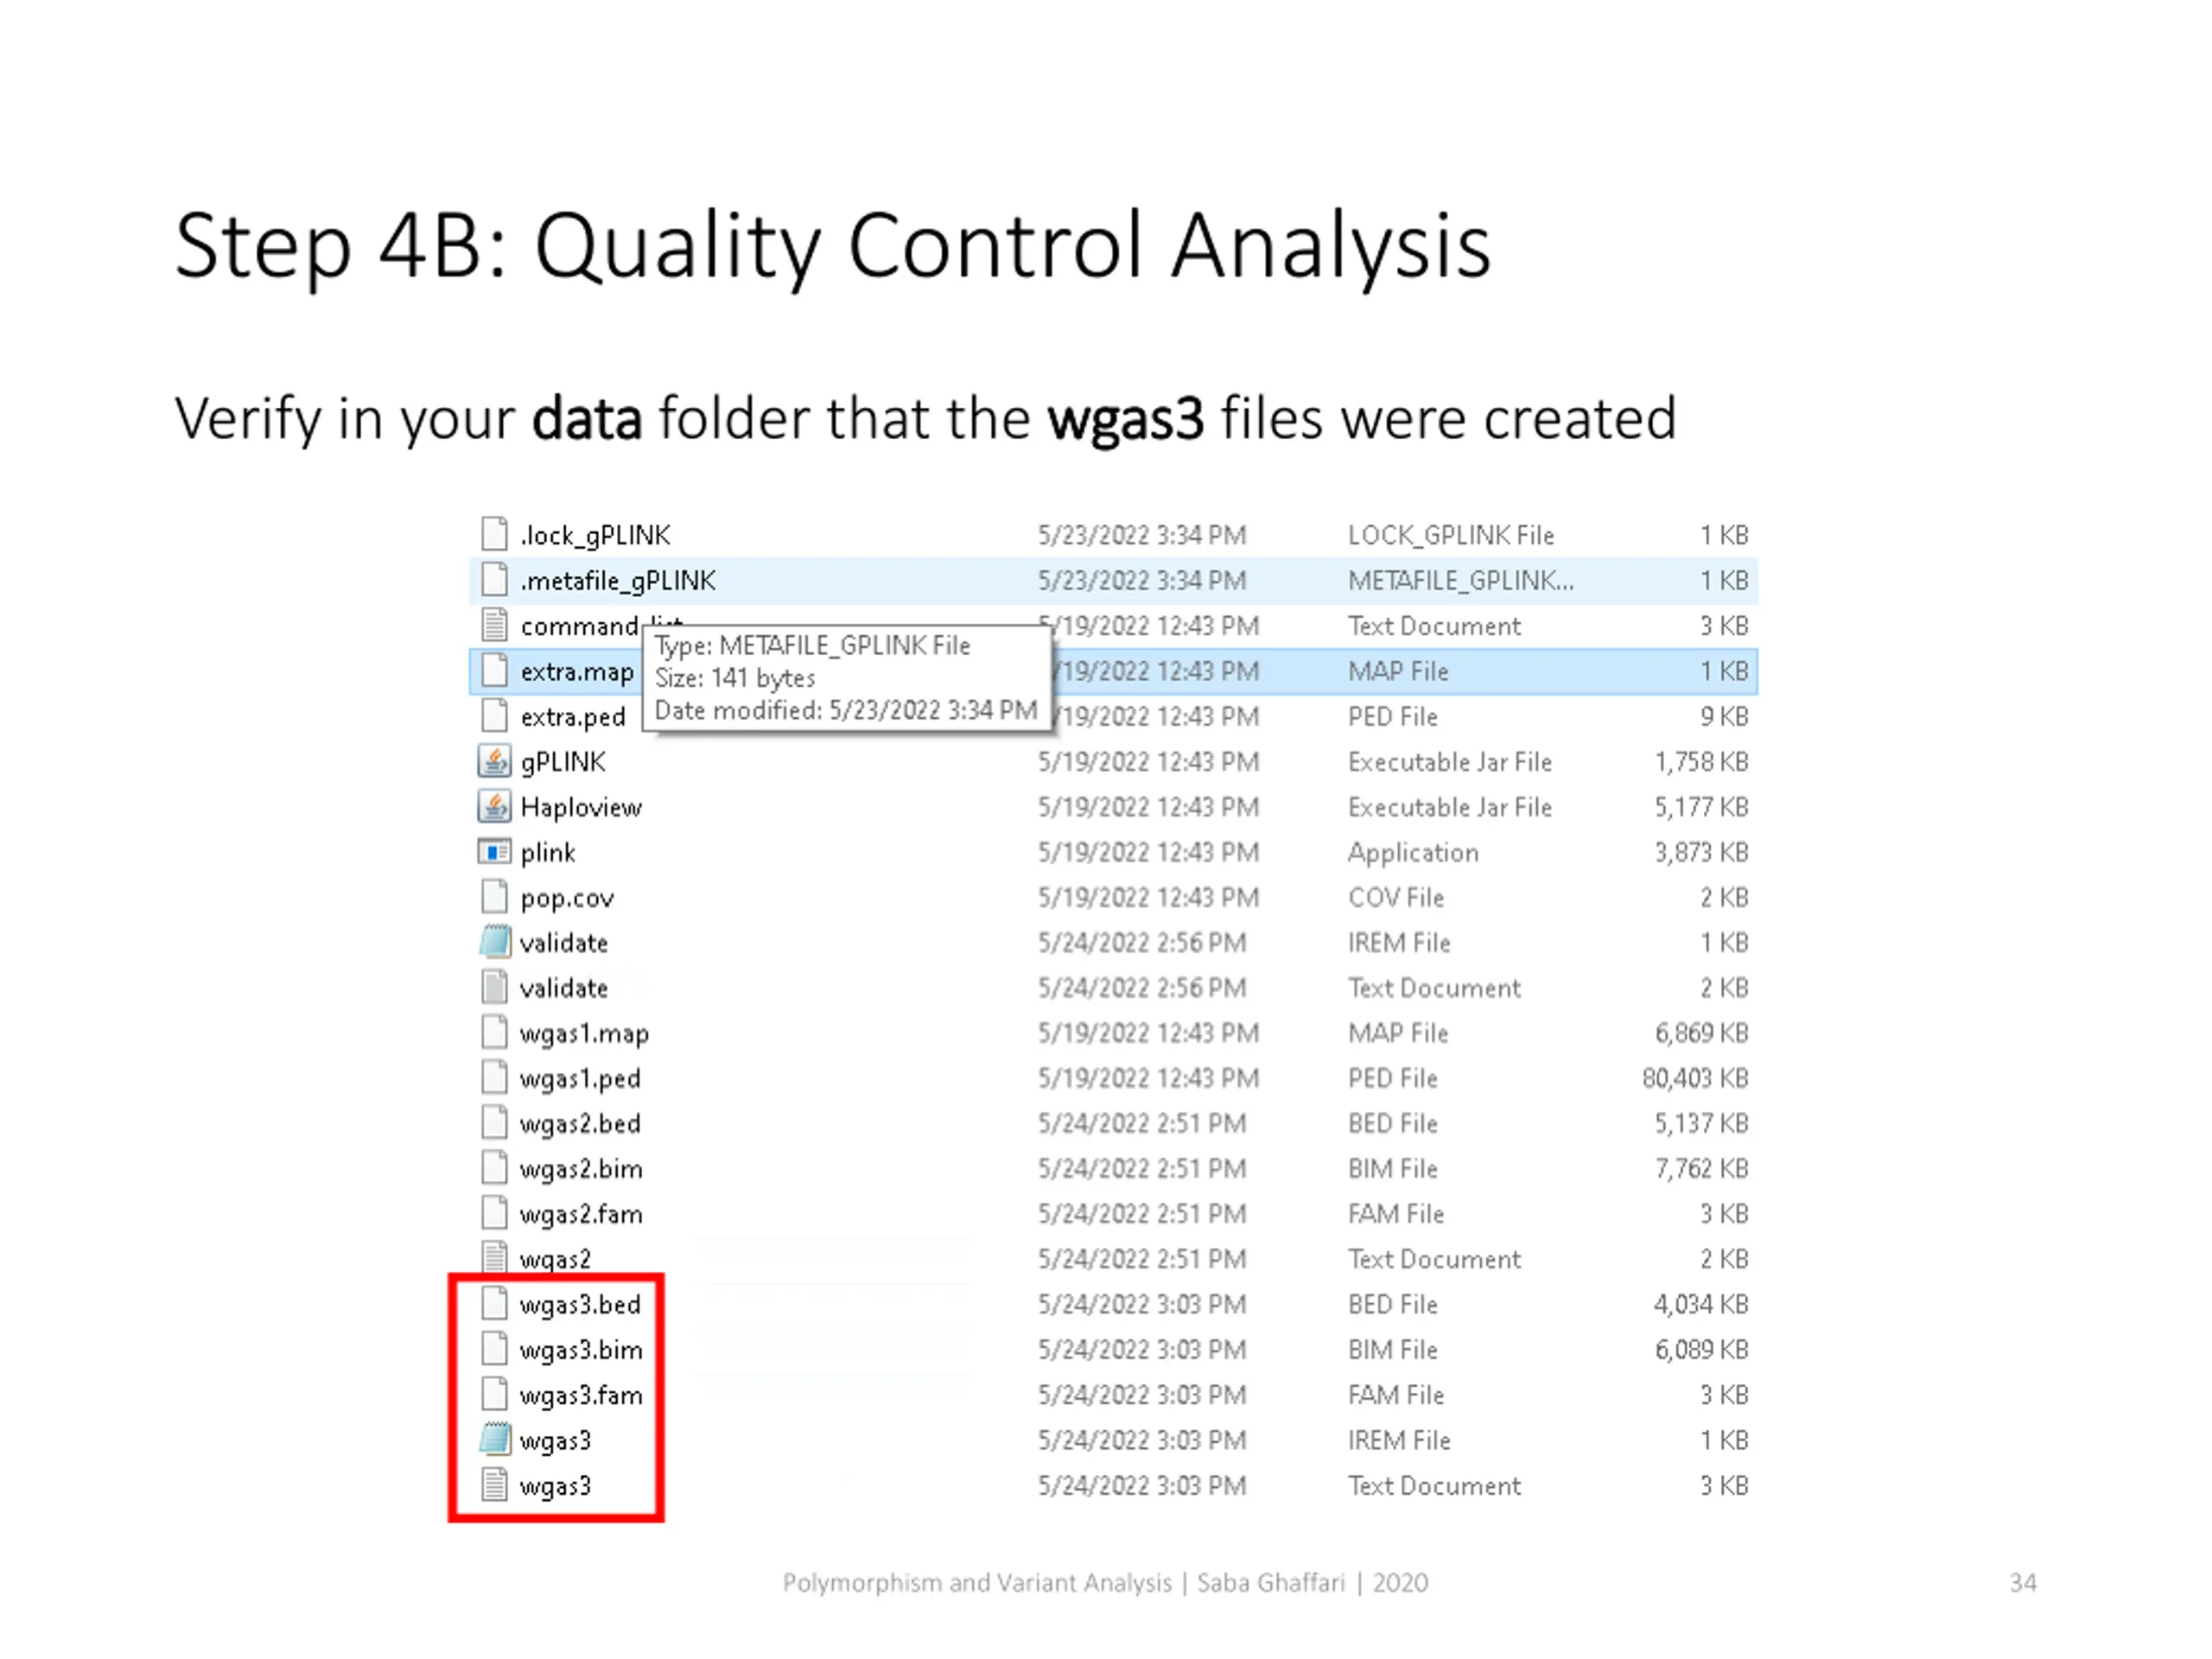Click the tooltip's Size: 141 bytes line
Screen dimensions: 2212x1659
[x=735, y=678]
